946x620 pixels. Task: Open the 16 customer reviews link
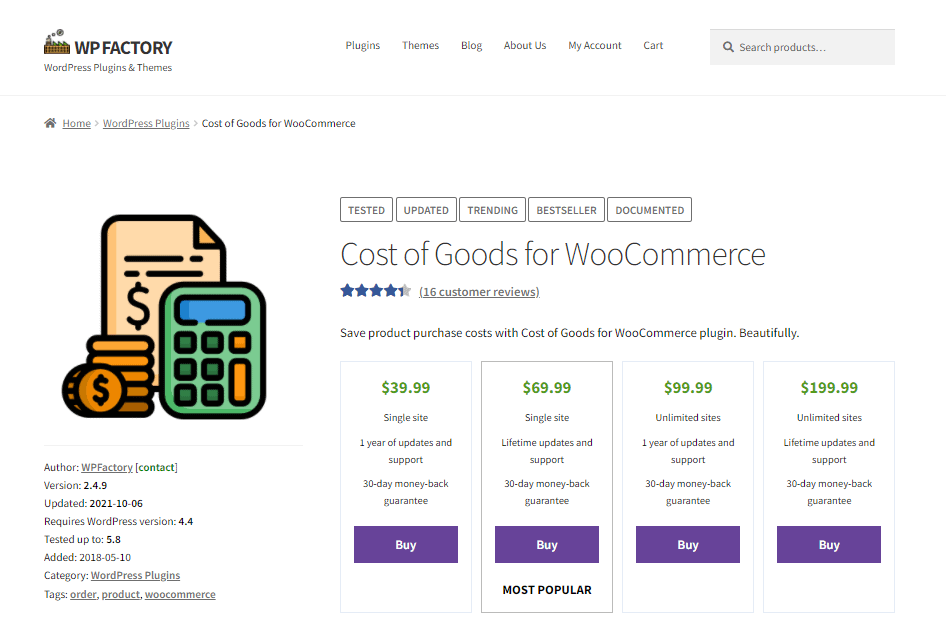coord(479,292)
